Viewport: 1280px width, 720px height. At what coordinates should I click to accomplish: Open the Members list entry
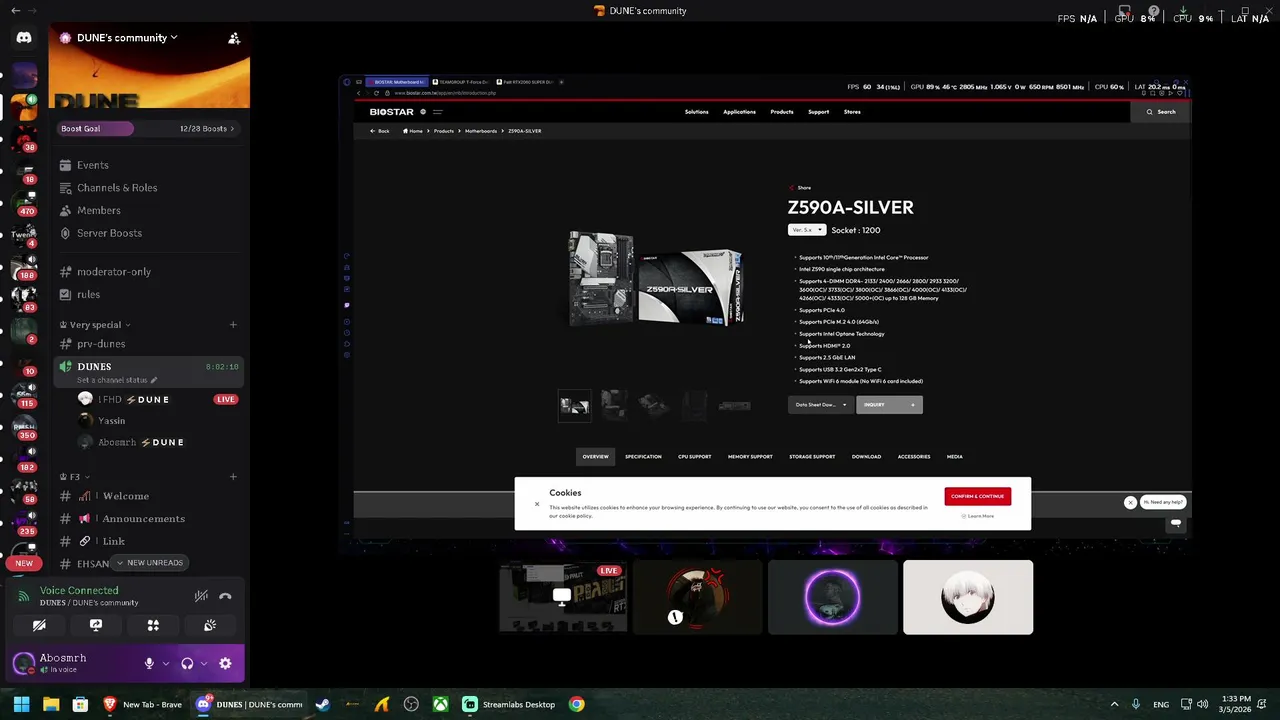[148, 210]
